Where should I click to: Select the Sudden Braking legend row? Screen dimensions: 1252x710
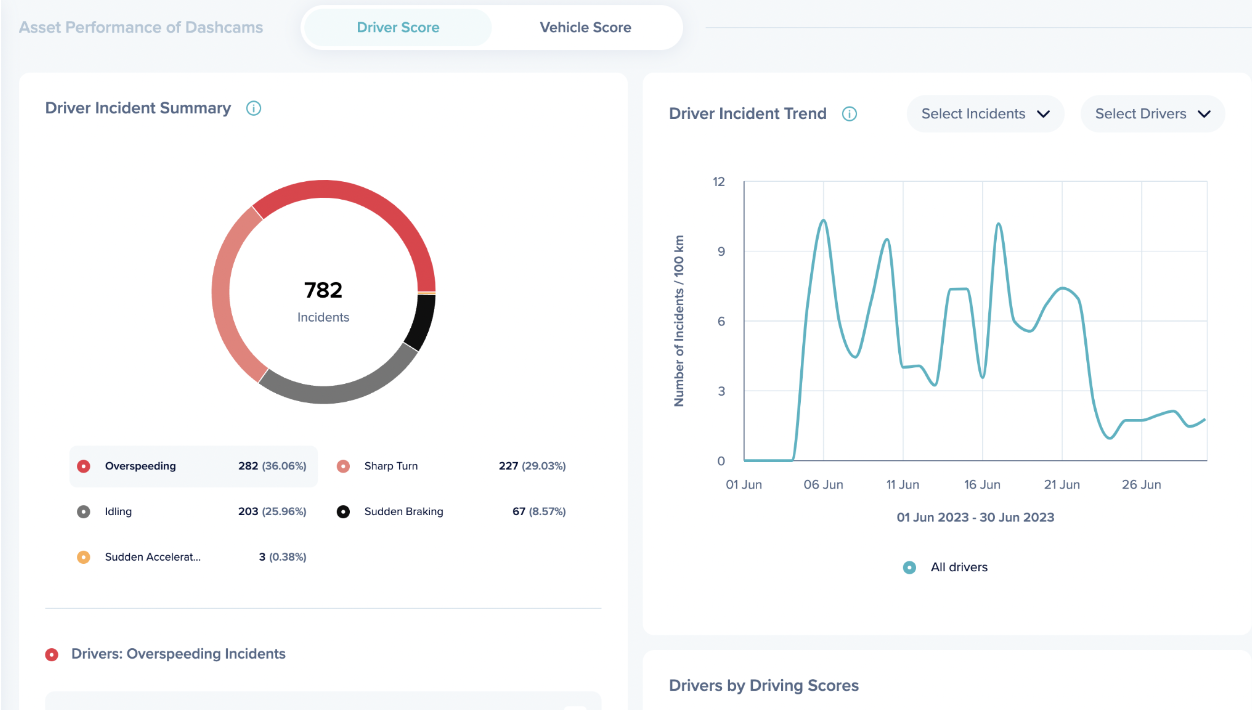452,511
